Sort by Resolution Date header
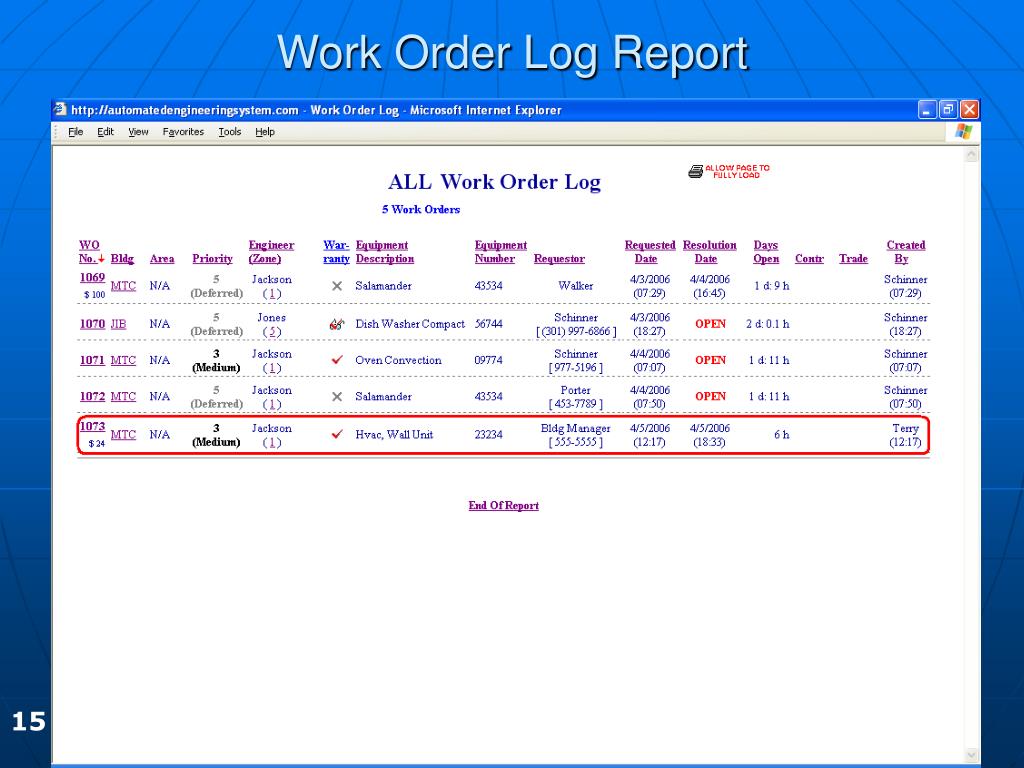The height and width of the screenshot is (768, 1024). tap(709, 252)
